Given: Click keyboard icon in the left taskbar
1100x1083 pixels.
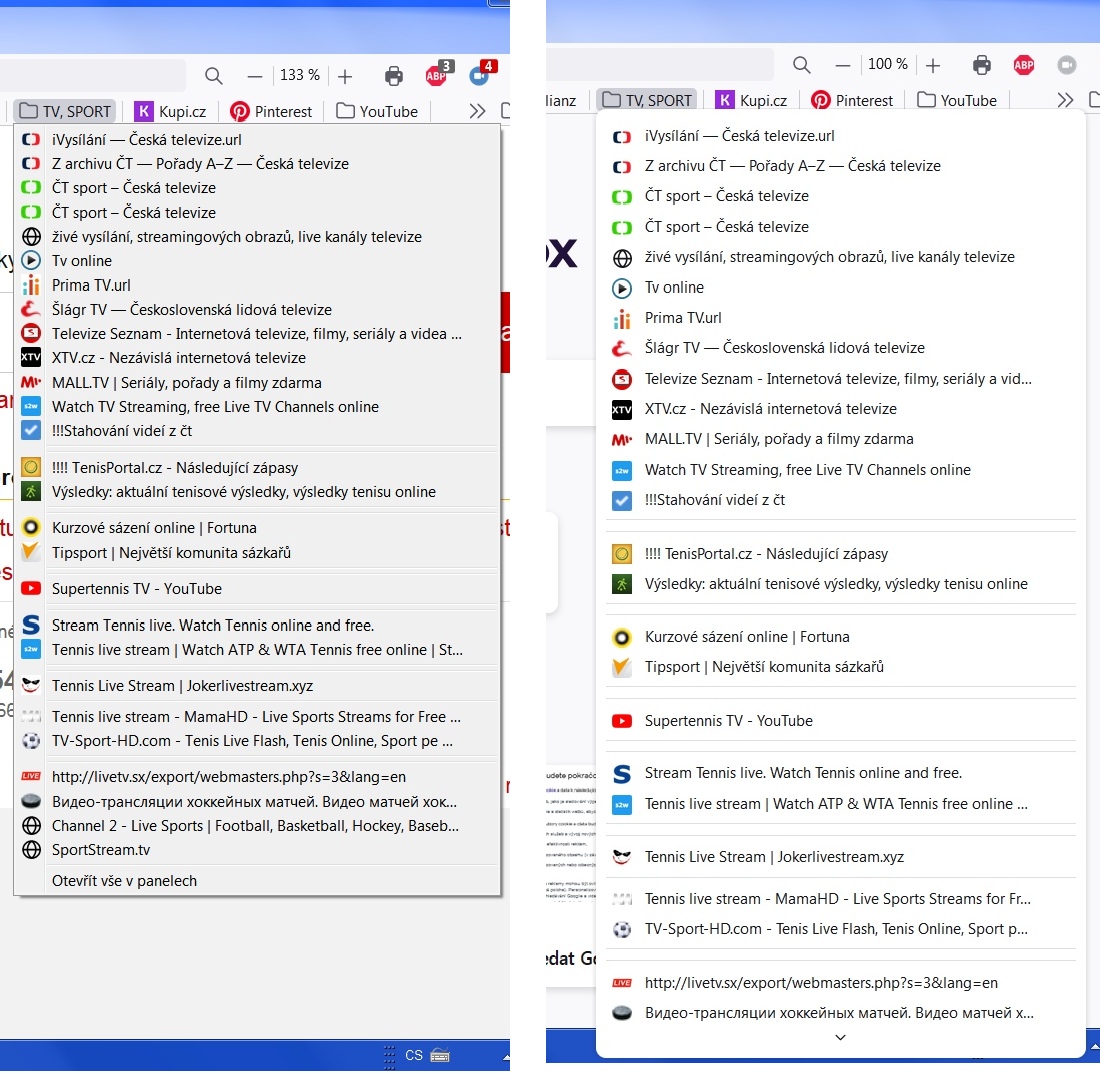Looking at the screenshot, I should tap(440, 1055).
